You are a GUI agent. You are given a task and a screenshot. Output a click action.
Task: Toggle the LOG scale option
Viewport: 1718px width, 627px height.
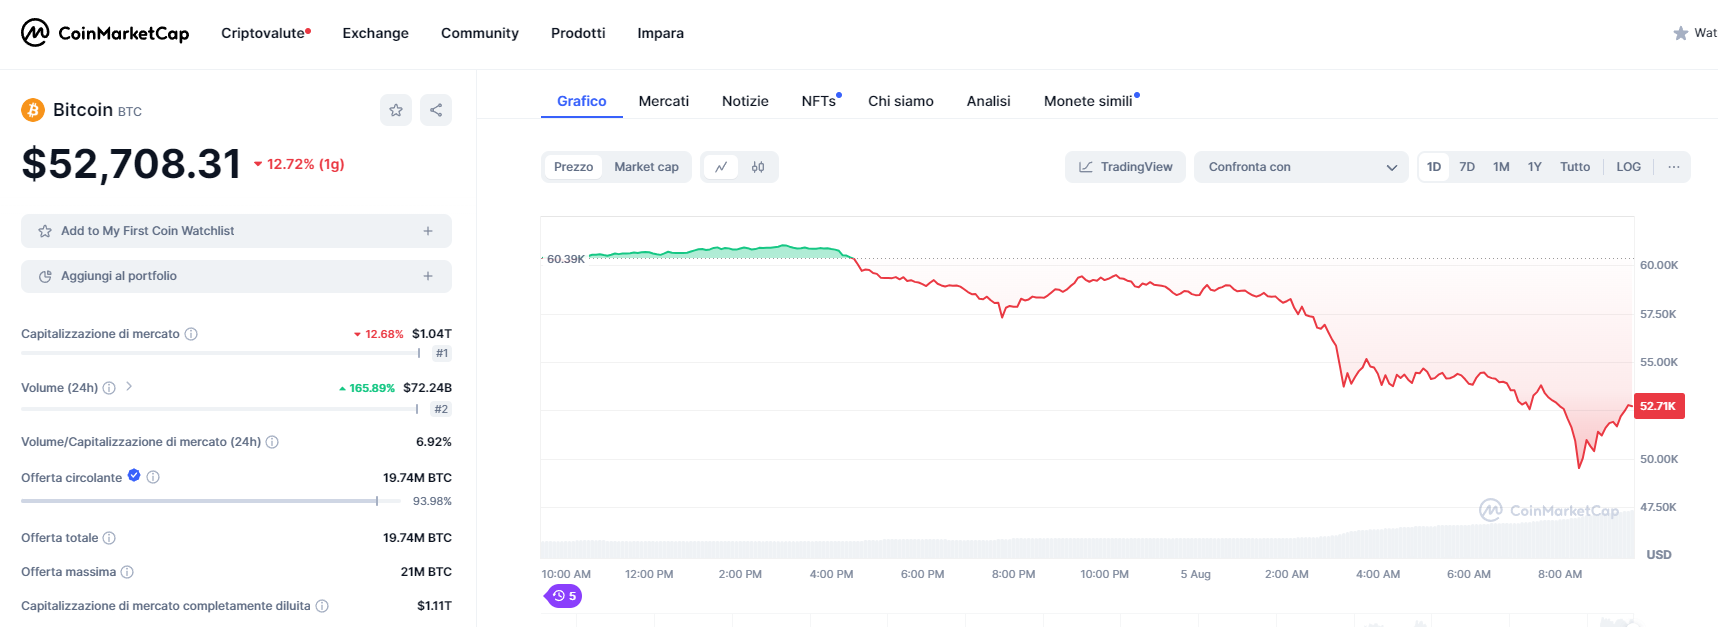click(1628, 167)
